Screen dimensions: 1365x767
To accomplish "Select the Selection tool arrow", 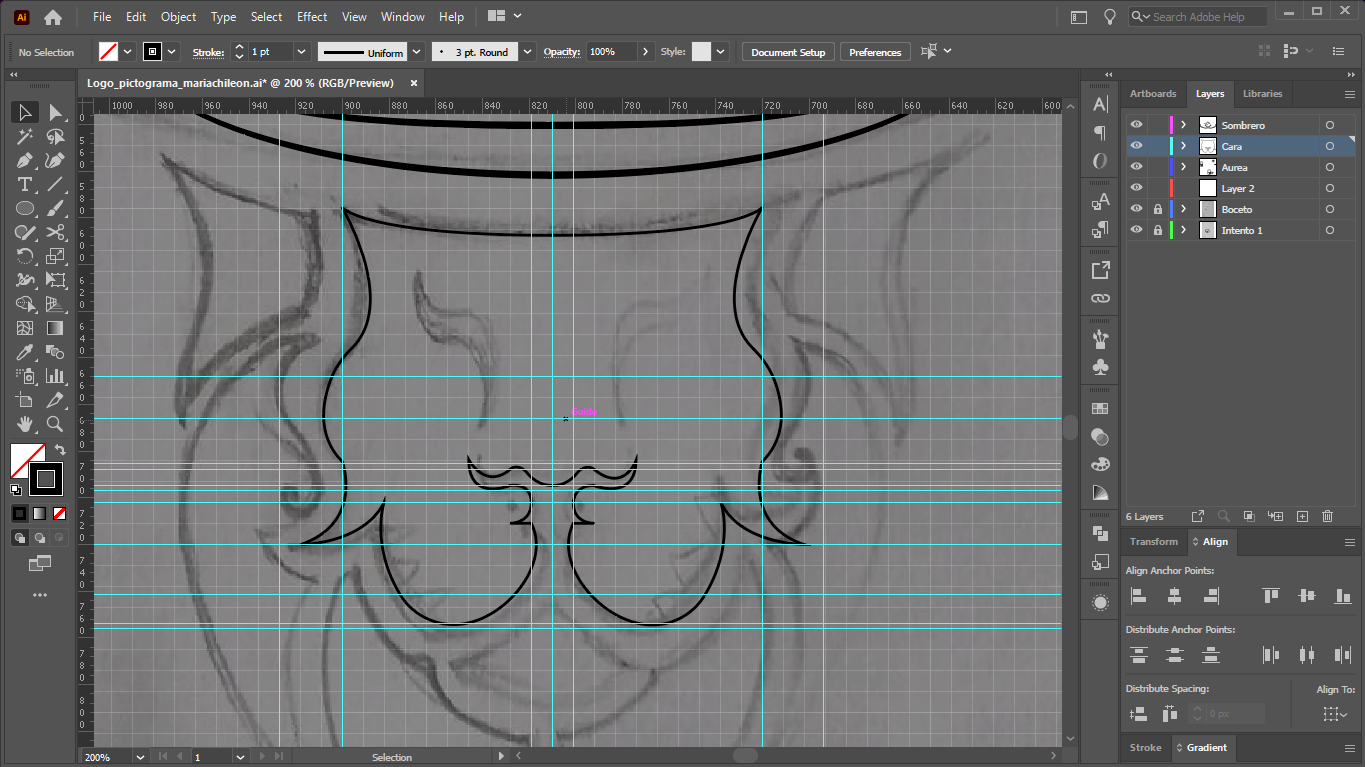I will tap(26, 112).
